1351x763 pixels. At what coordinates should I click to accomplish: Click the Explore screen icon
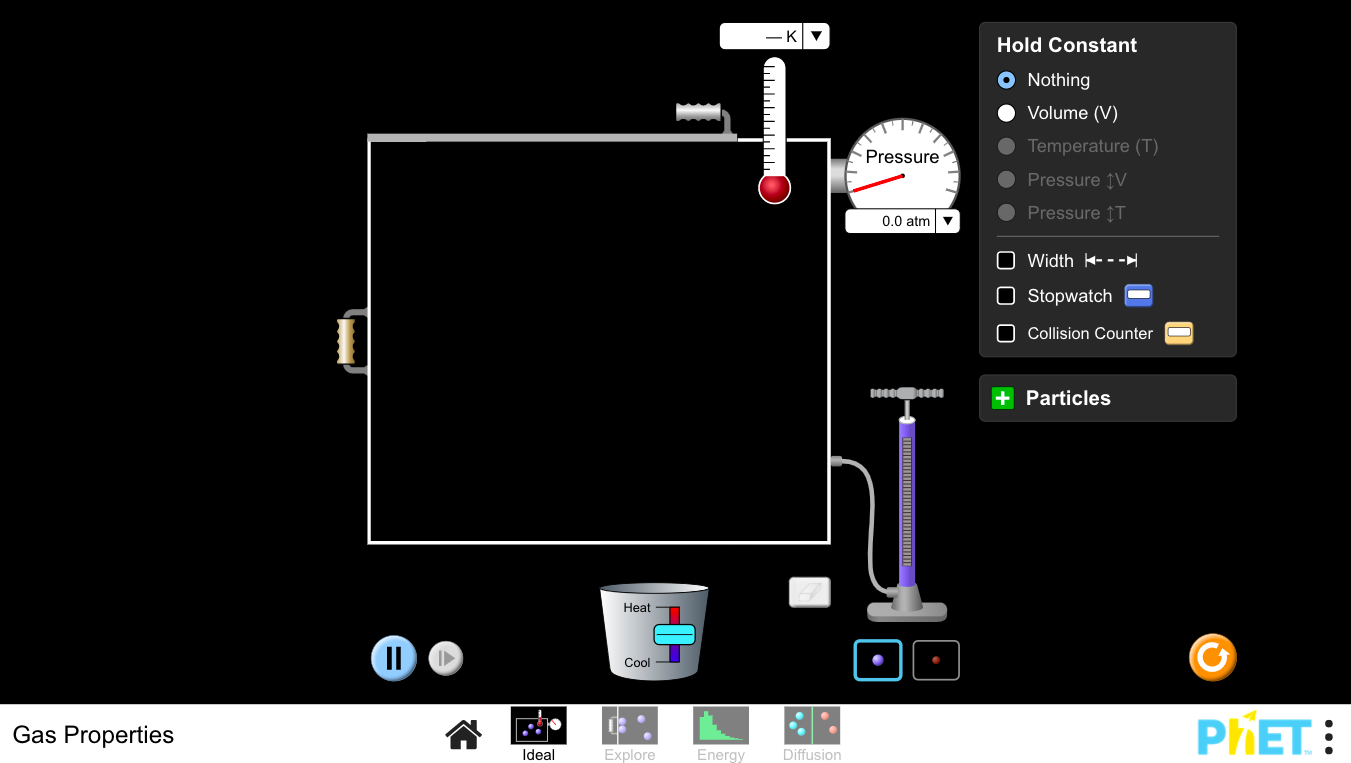point(629,725)
